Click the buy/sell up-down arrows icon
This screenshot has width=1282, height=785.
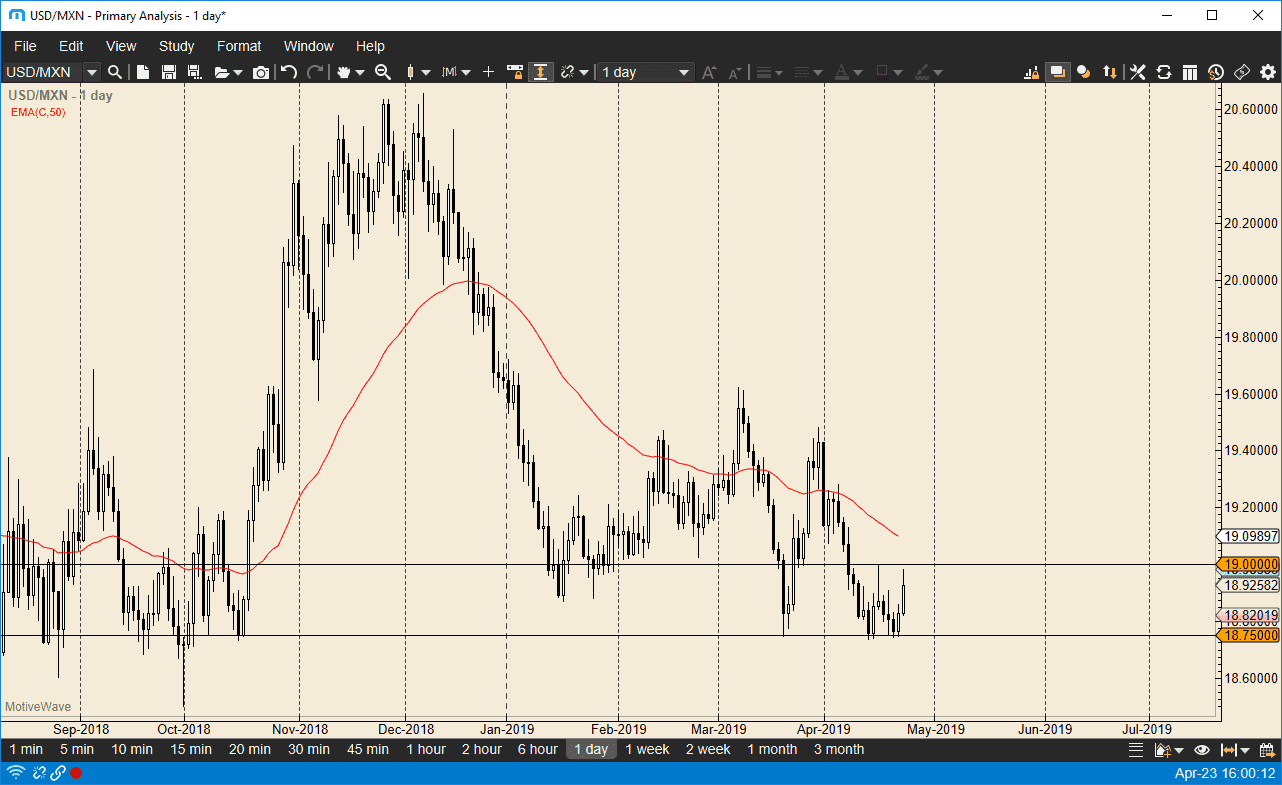coord(1110,72)
